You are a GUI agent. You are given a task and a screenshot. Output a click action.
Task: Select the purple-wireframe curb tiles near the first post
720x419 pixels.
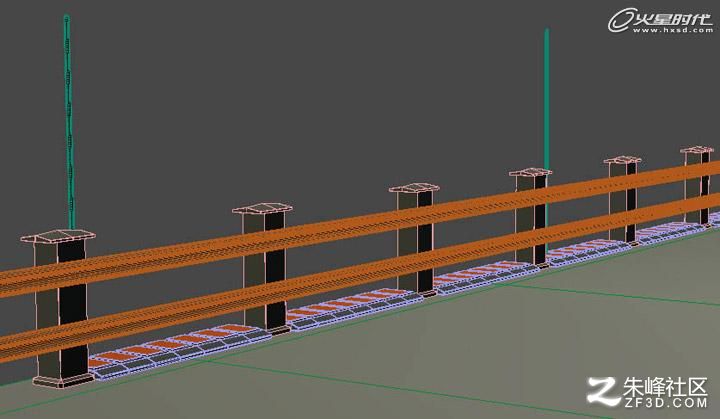(181, 350)
